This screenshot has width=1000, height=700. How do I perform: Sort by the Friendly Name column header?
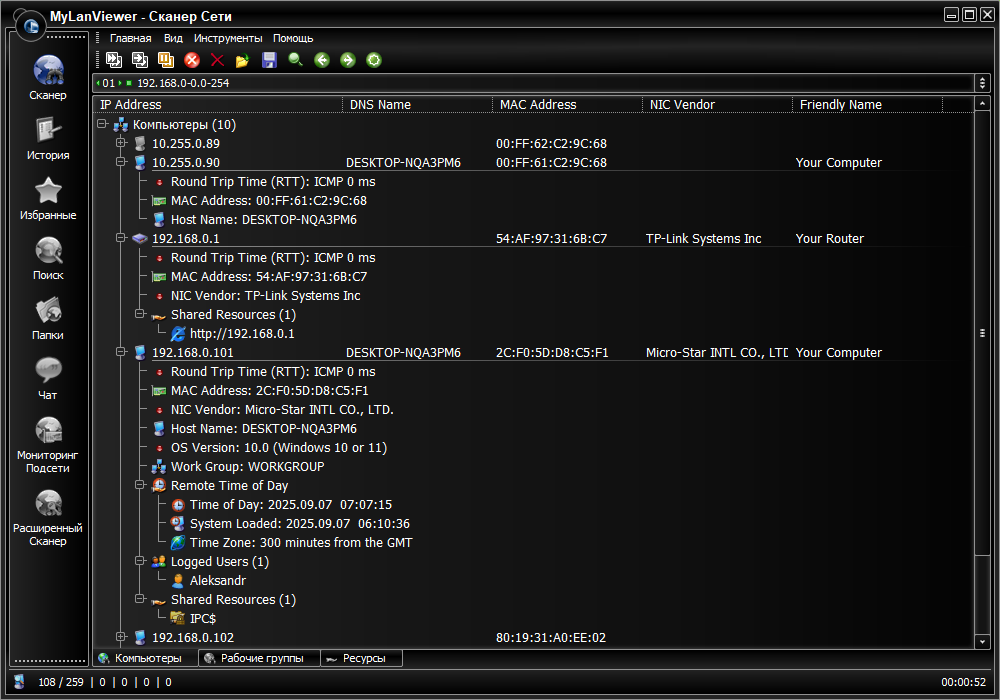(867, 105)
